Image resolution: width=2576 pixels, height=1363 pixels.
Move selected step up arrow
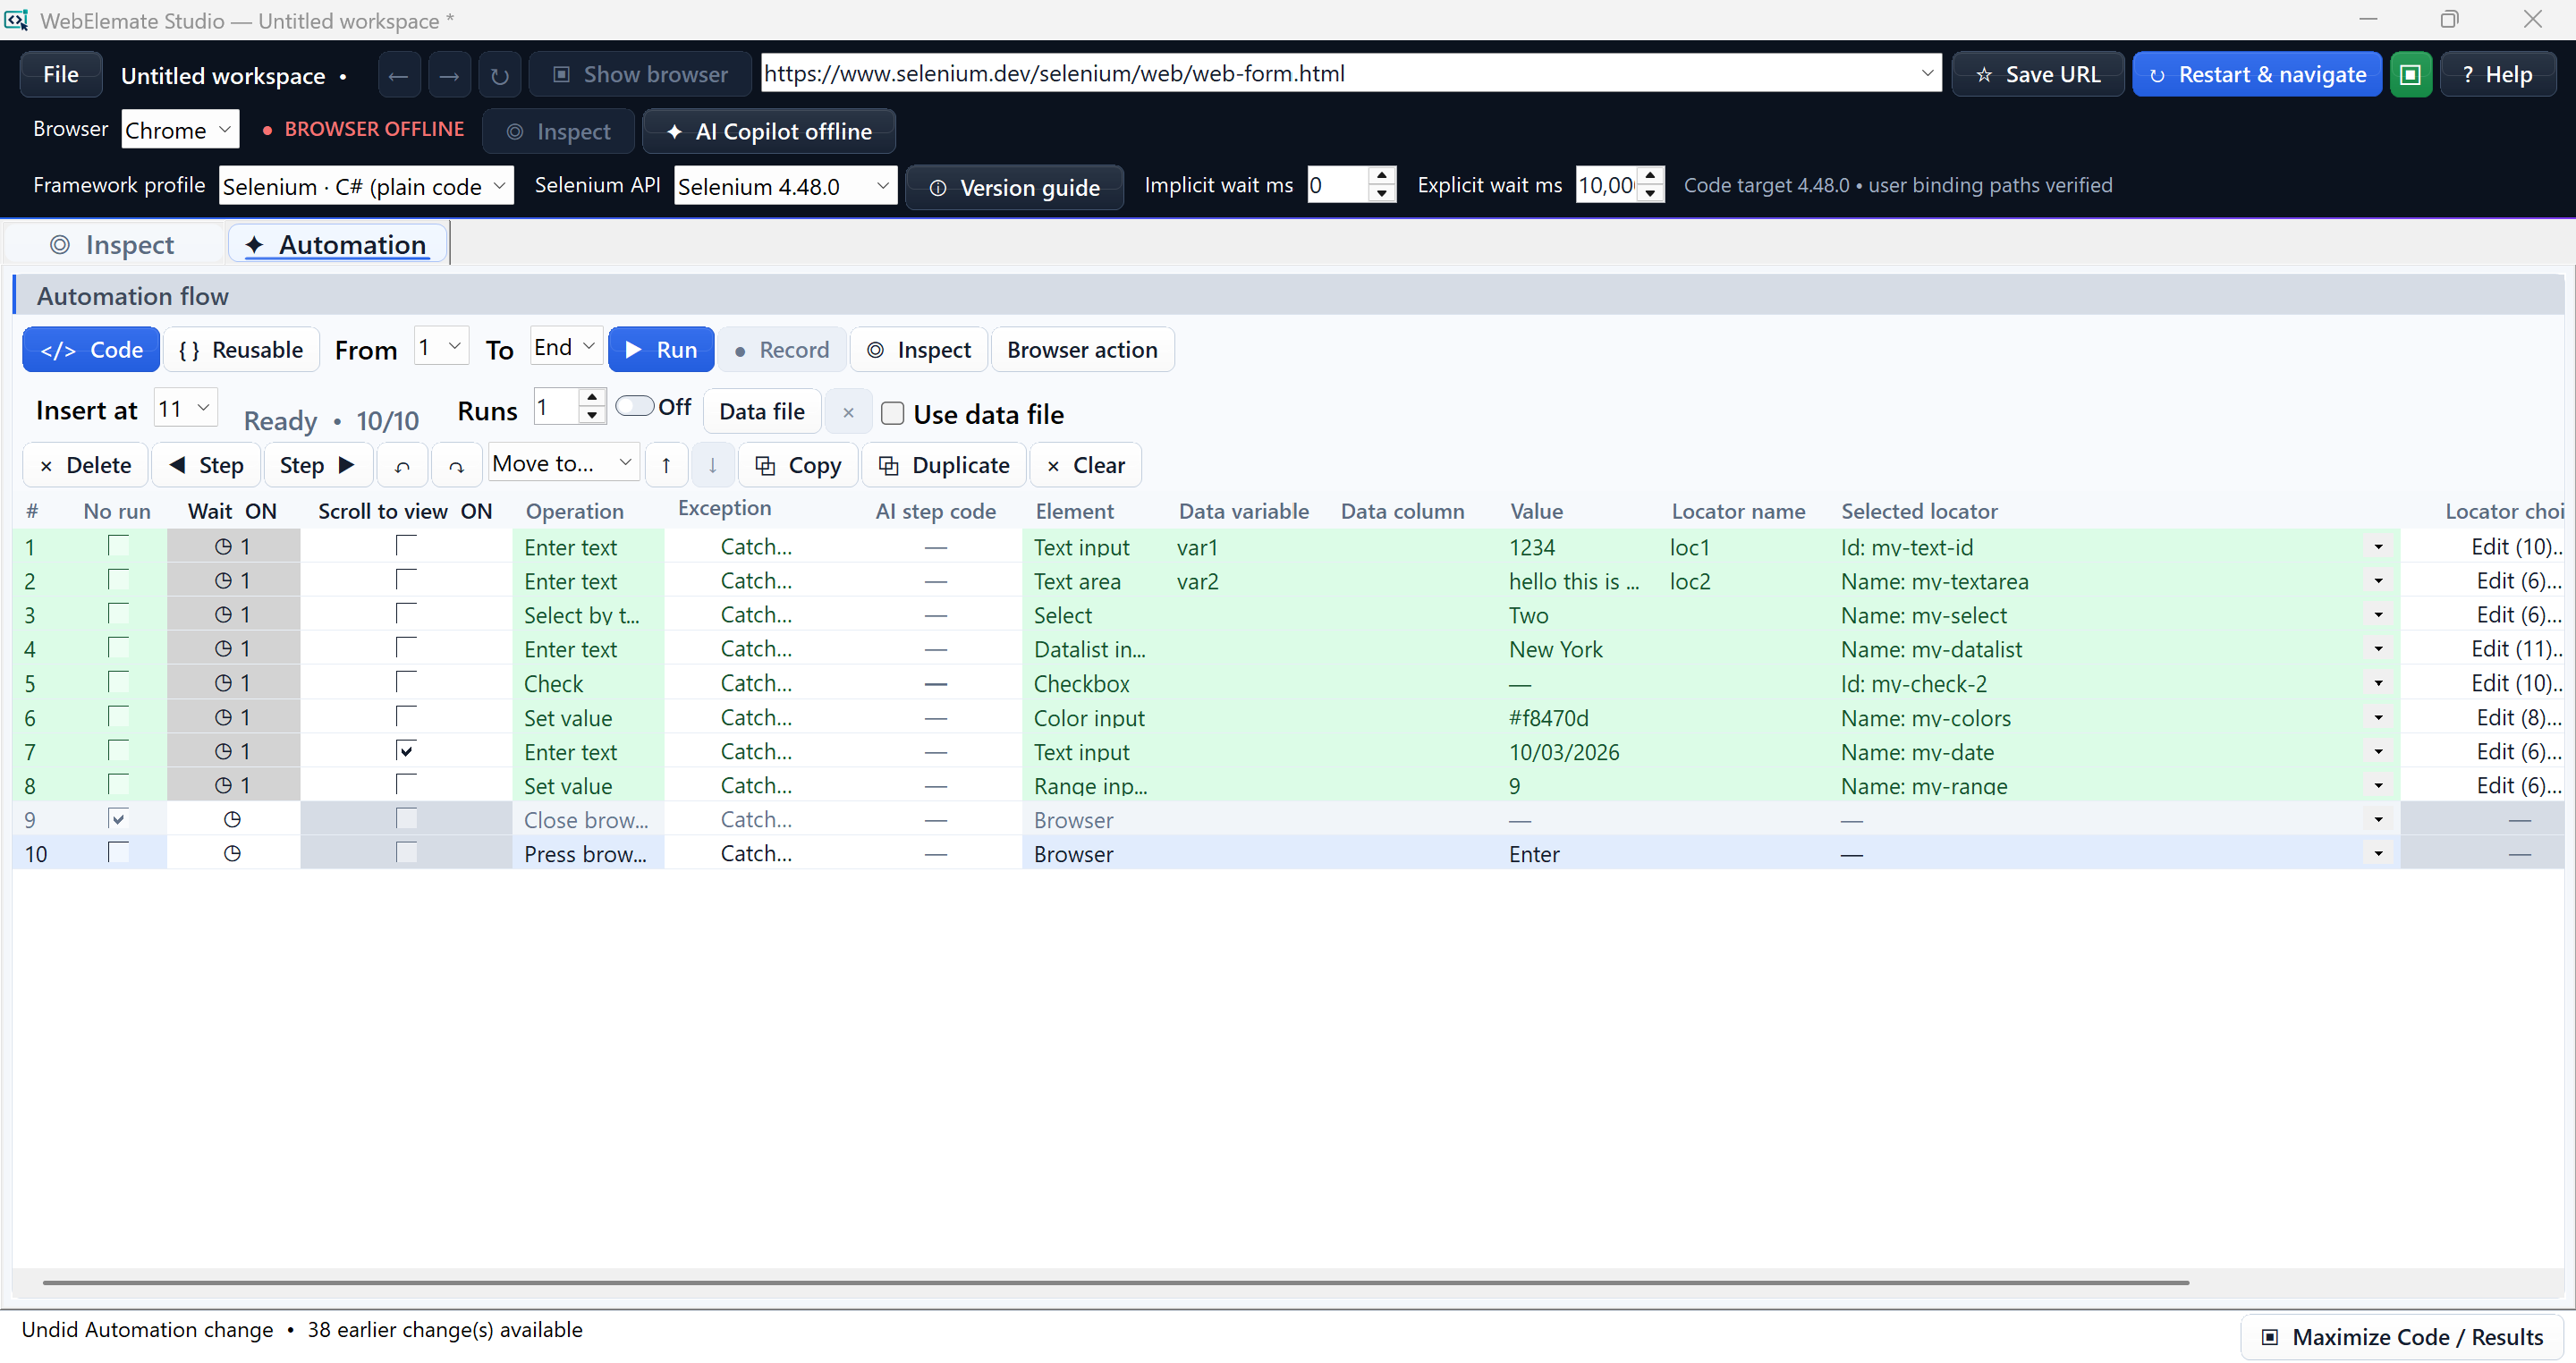click(666, 465)
